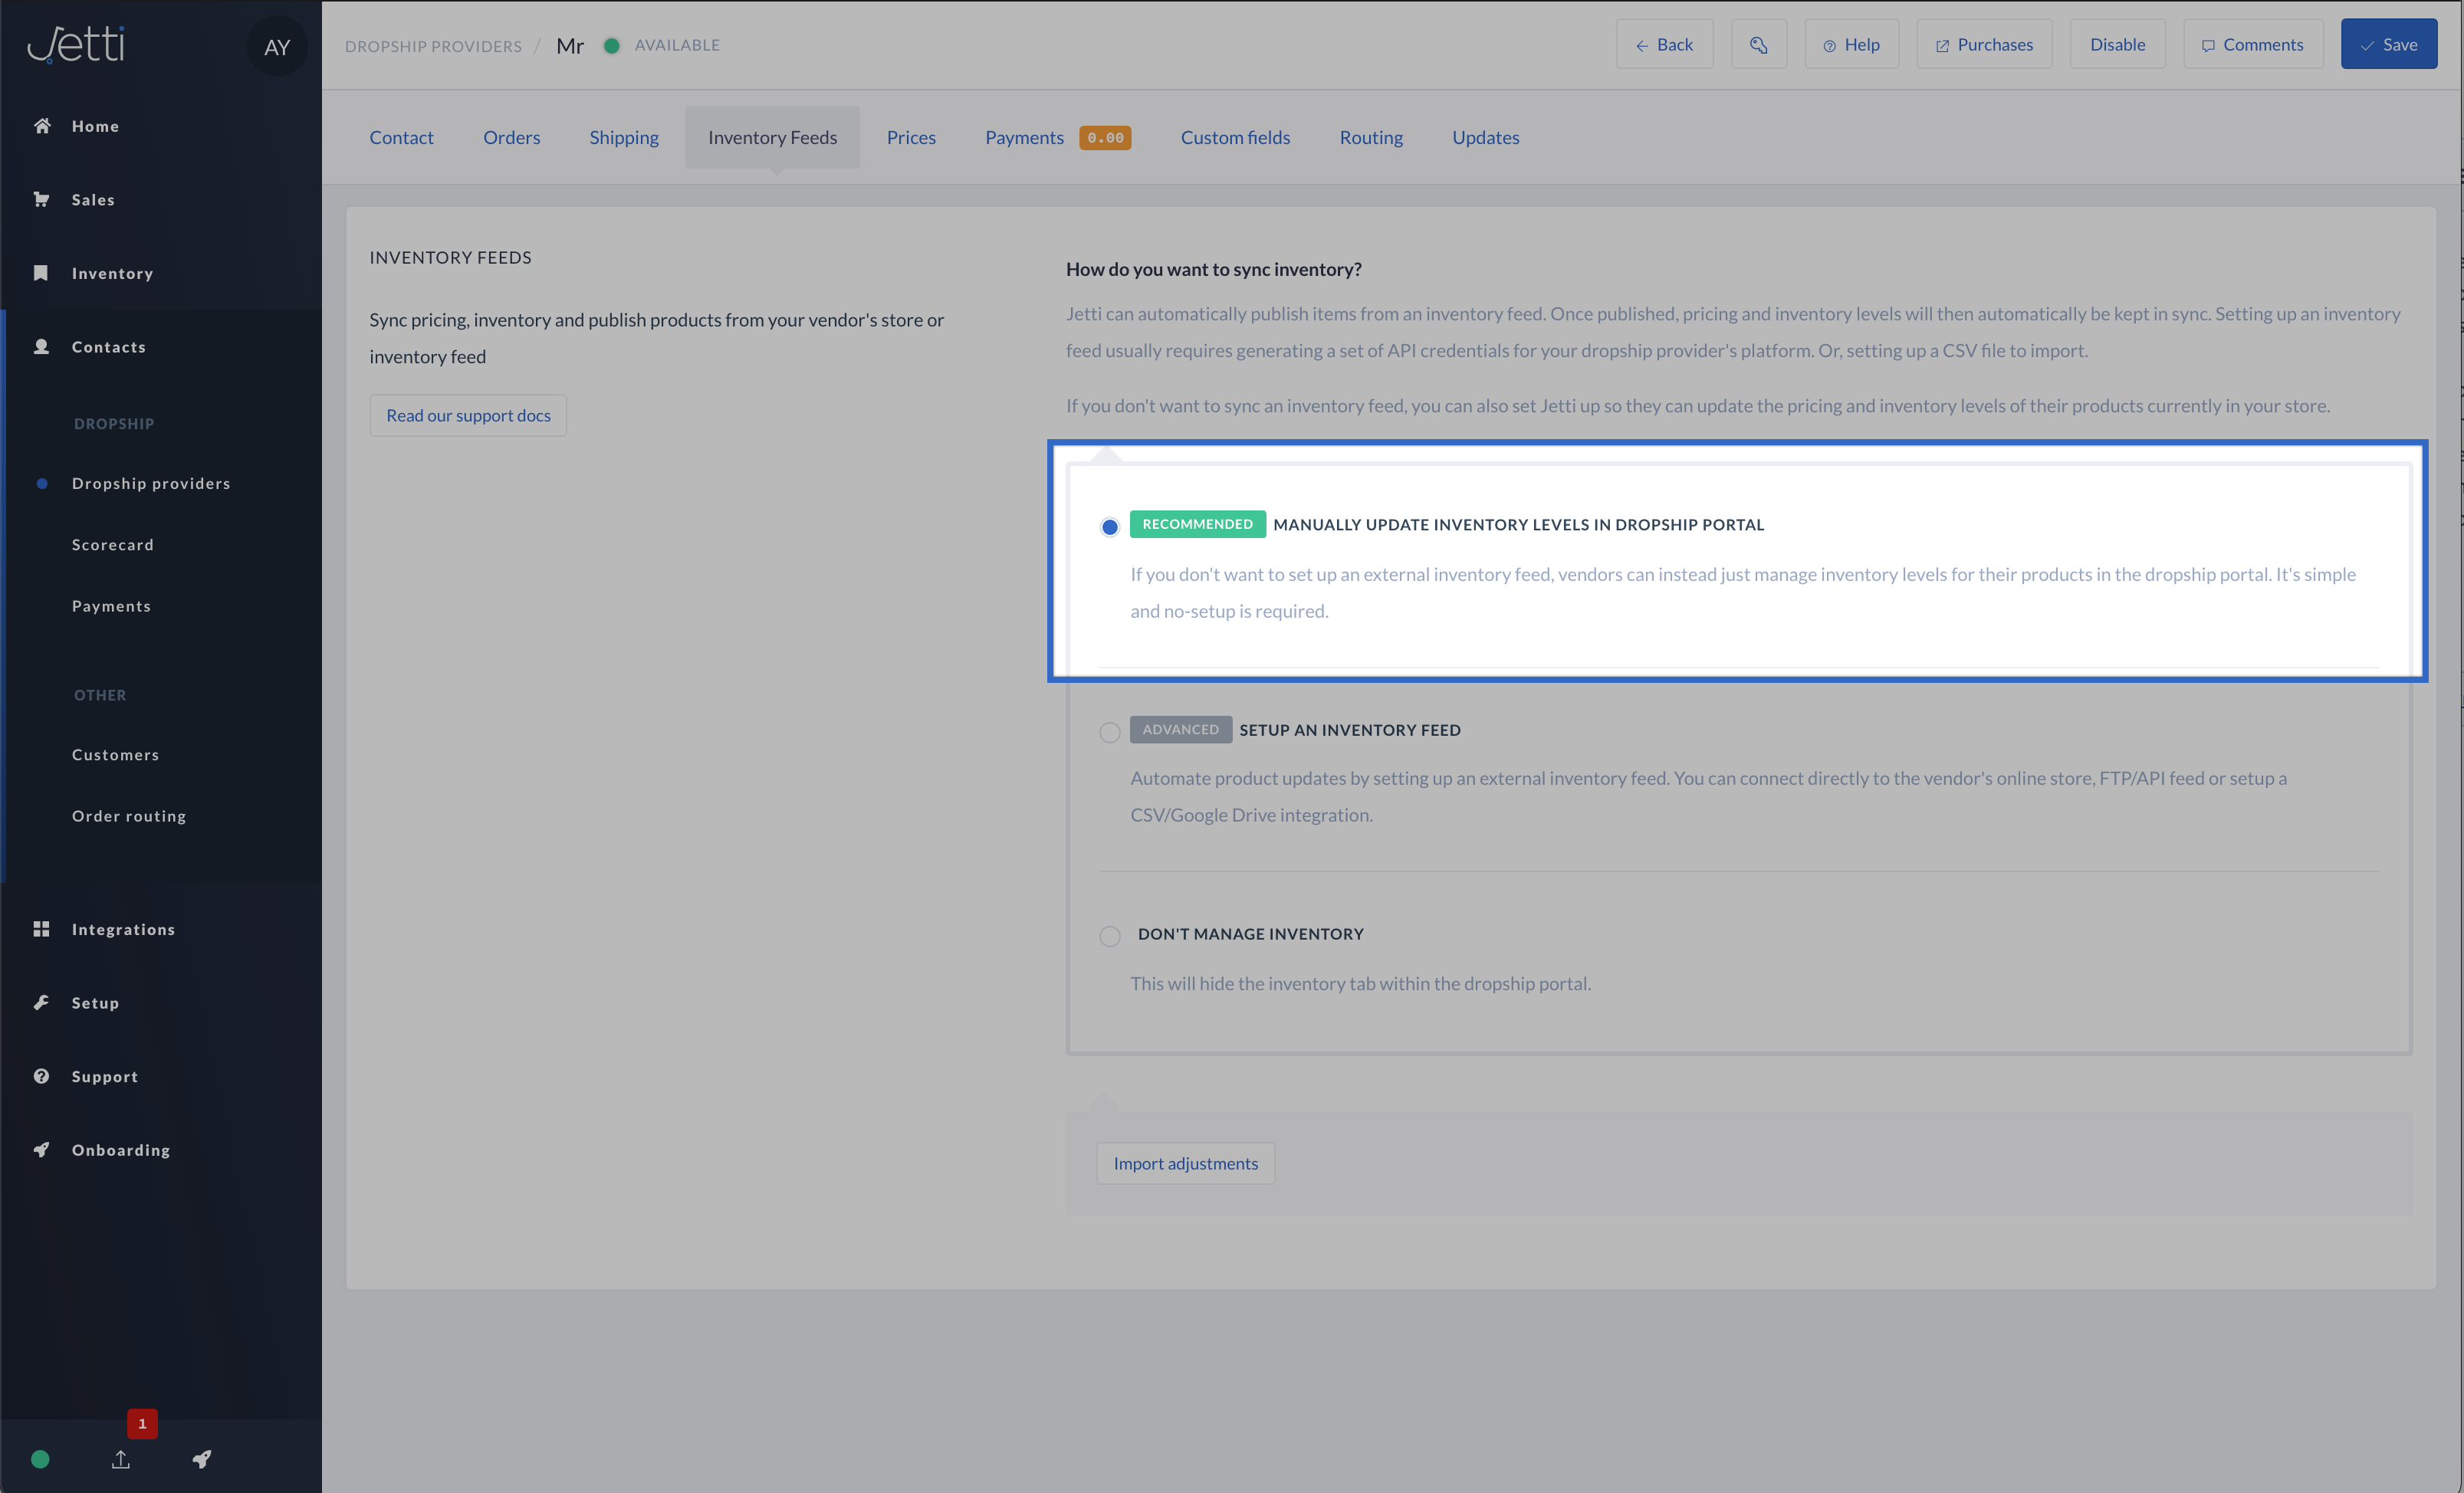Expand the Contacts section in sidebar

click(x=108, y=347)
